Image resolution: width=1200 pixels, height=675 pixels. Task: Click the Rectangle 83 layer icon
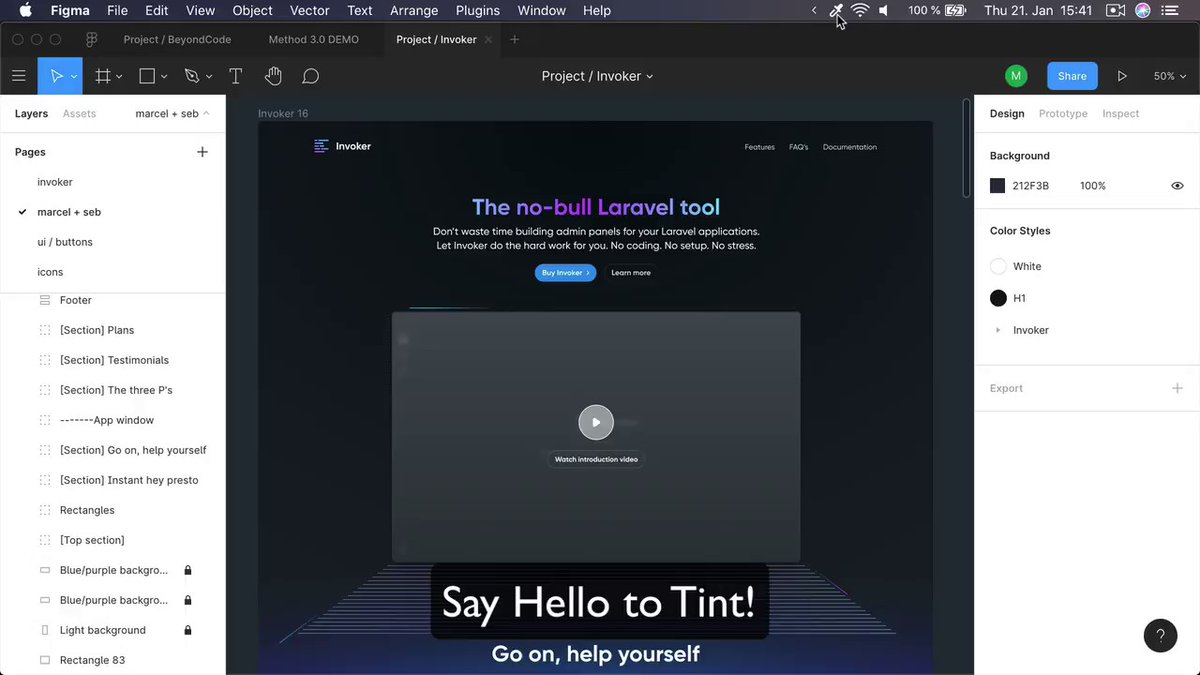point(44,660)
